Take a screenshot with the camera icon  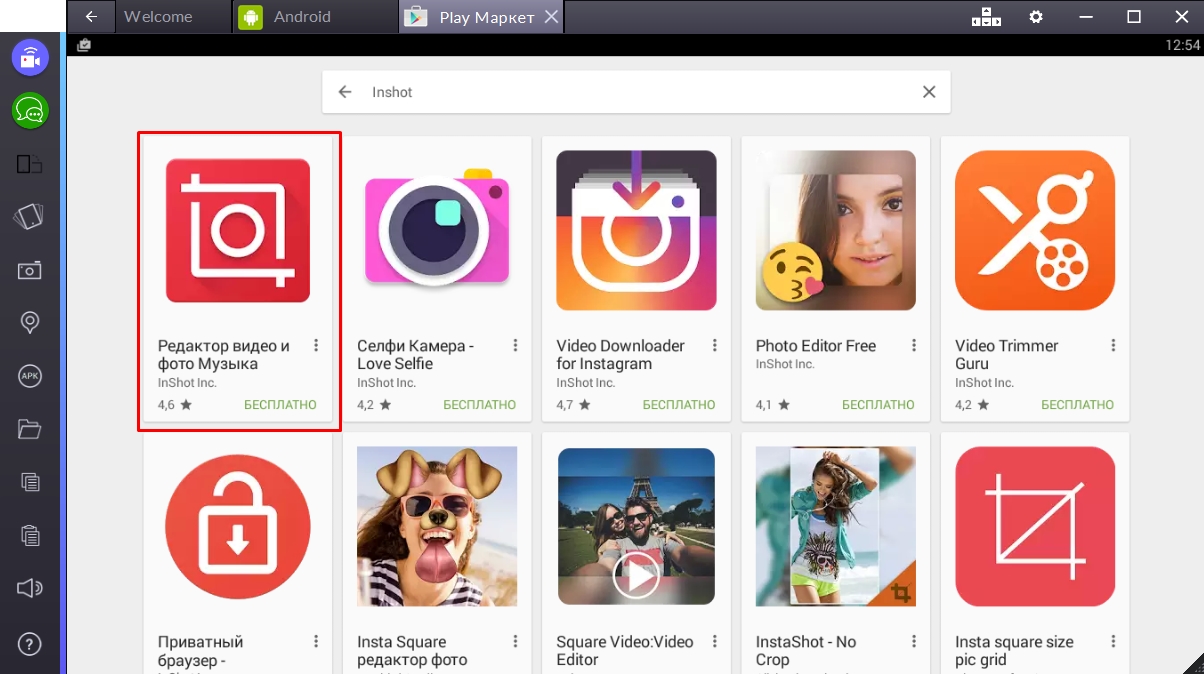[x=30, y=270]
